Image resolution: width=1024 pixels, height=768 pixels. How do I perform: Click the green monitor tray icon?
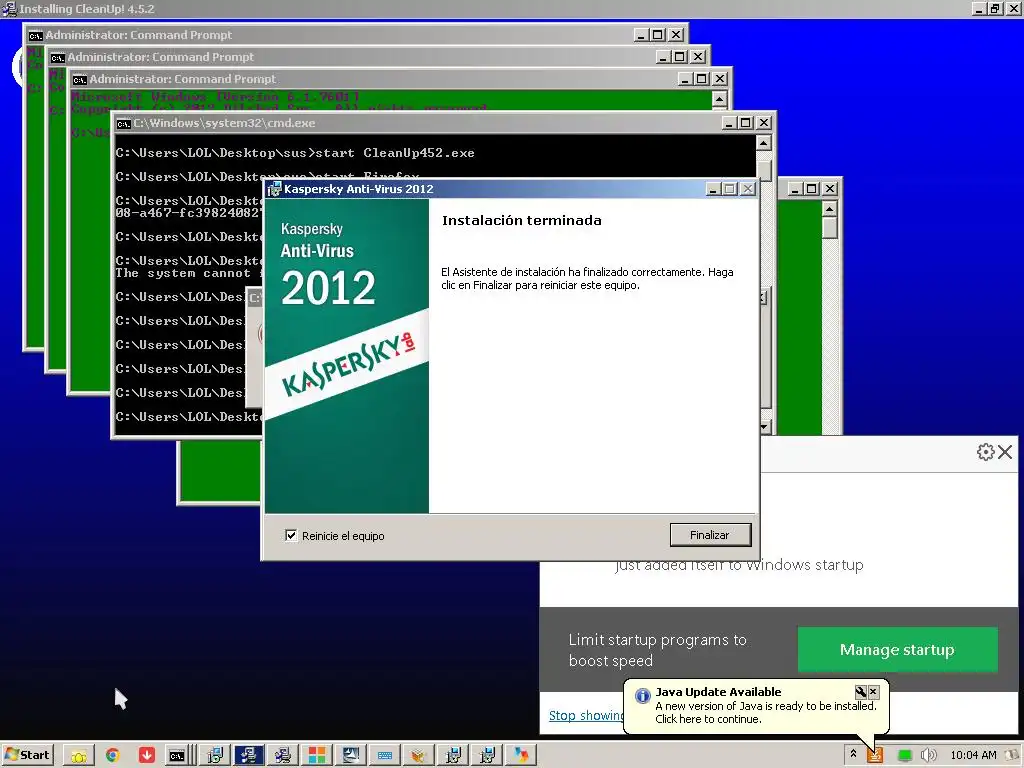click(904, 756)
